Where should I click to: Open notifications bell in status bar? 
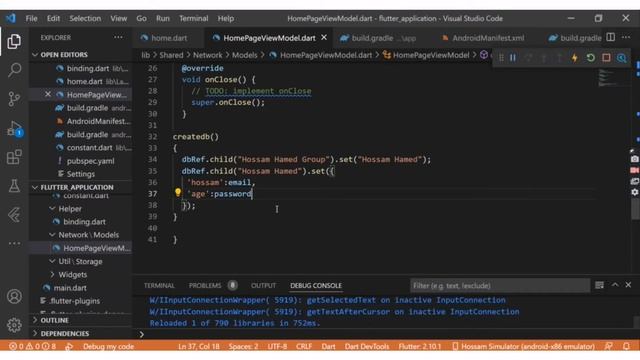[x=626, y=346]
